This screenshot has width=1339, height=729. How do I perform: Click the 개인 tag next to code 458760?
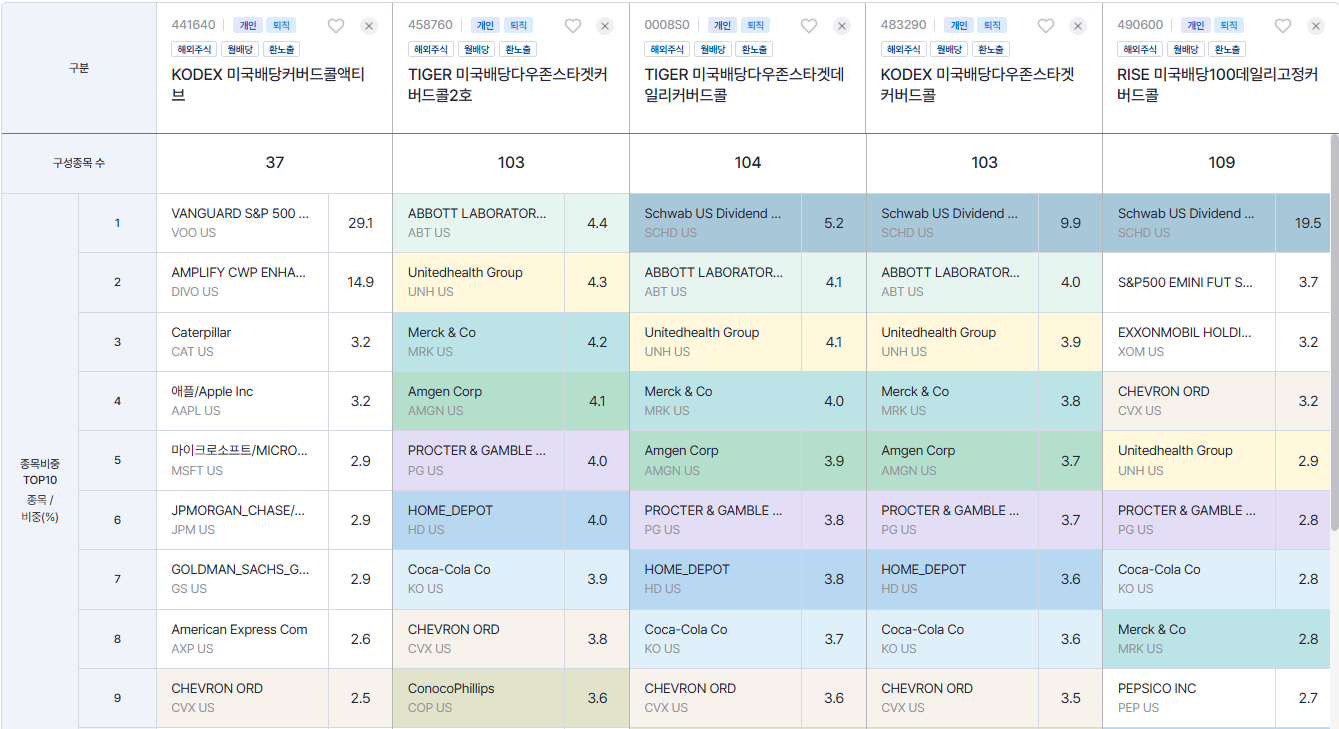tap(485, 25)
